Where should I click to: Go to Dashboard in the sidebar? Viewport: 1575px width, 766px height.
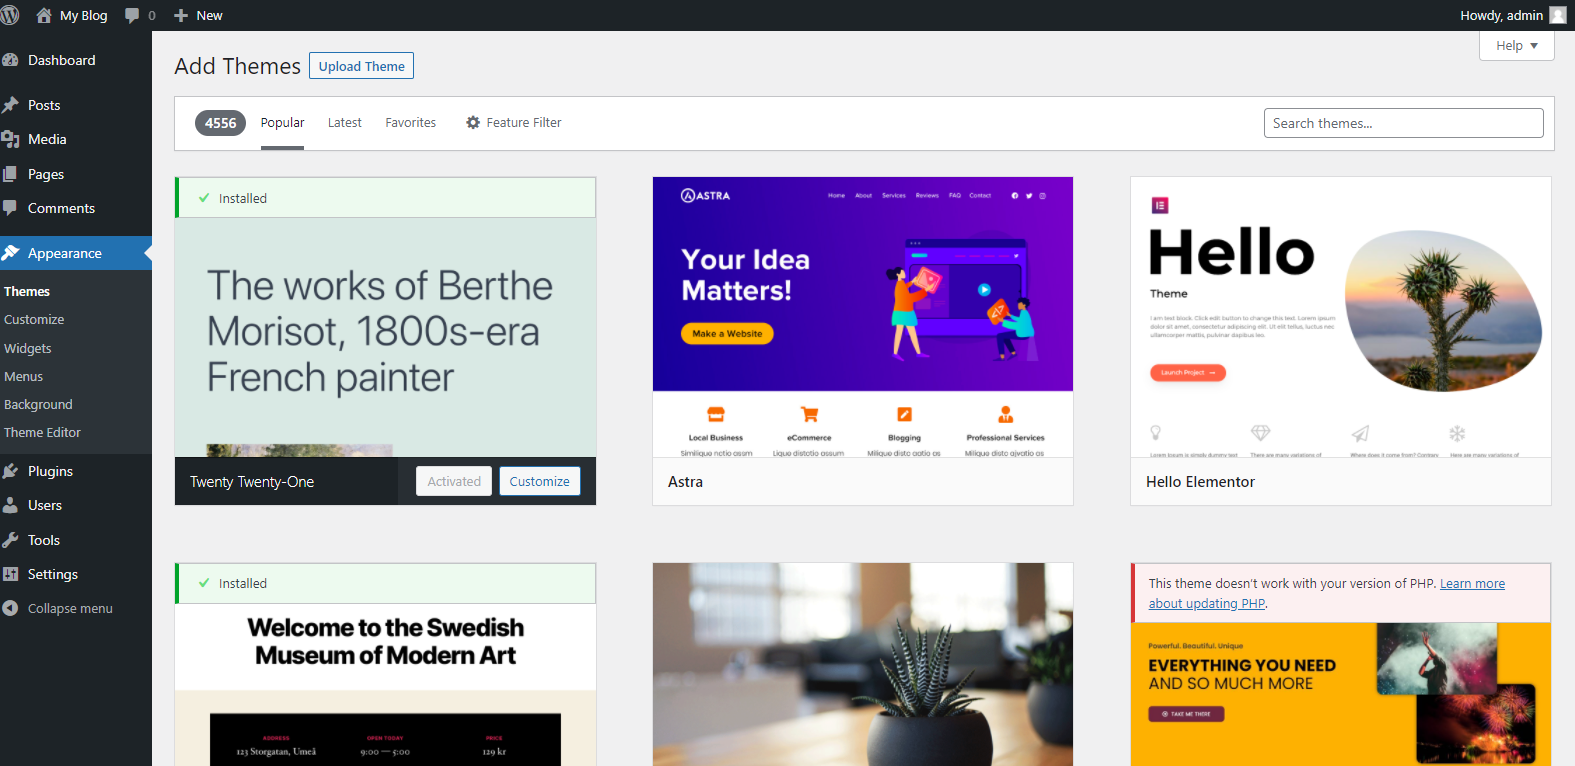tap(62, 60)
